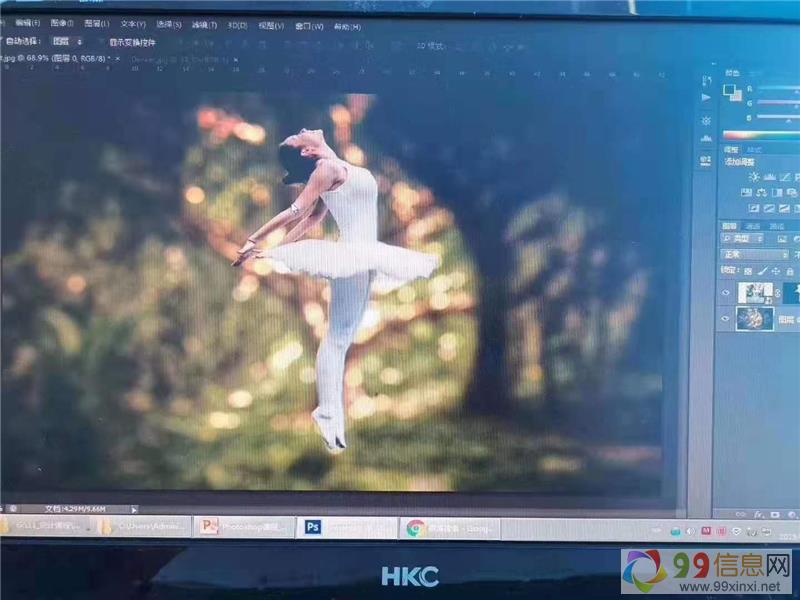Image resolution: width=800 pixels, height=600 pixels.
Task: Hide the top layer with the eye icon
Action: [725, 292]
